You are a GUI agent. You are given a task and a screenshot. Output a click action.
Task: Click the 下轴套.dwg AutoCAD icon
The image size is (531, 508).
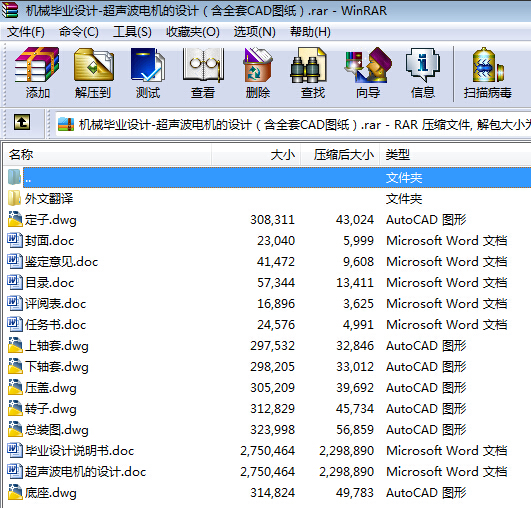pos(15,366)
